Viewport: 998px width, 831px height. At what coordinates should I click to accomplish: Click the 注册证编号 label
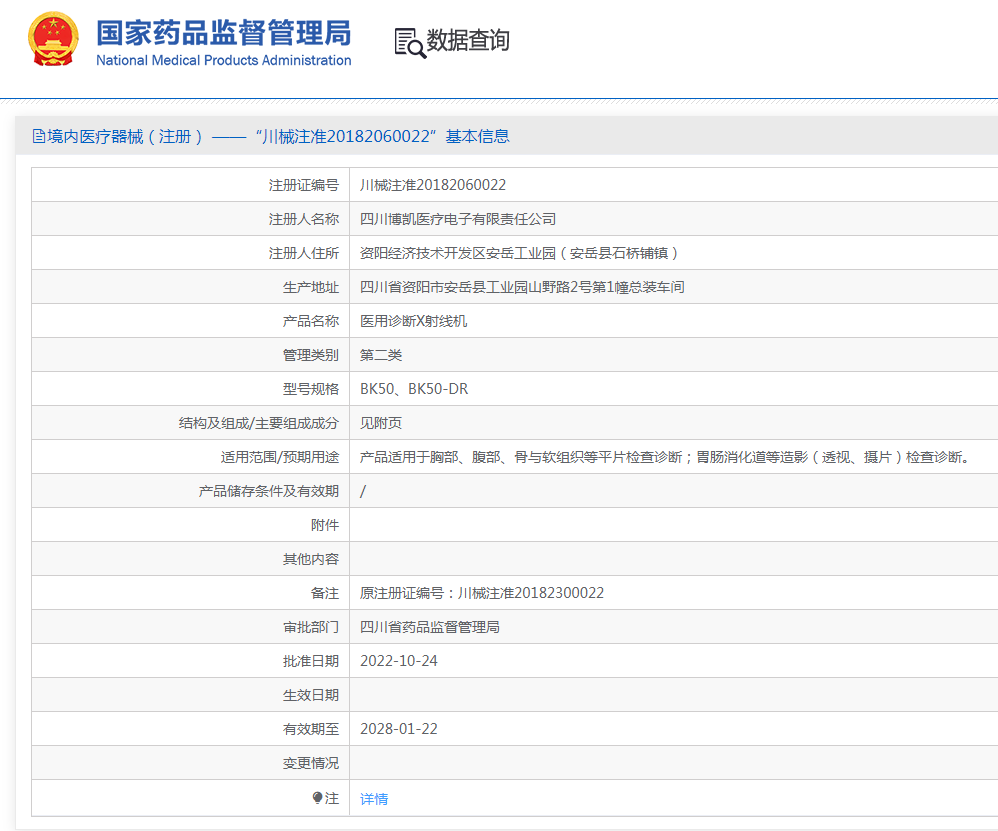tap(304, 185)
